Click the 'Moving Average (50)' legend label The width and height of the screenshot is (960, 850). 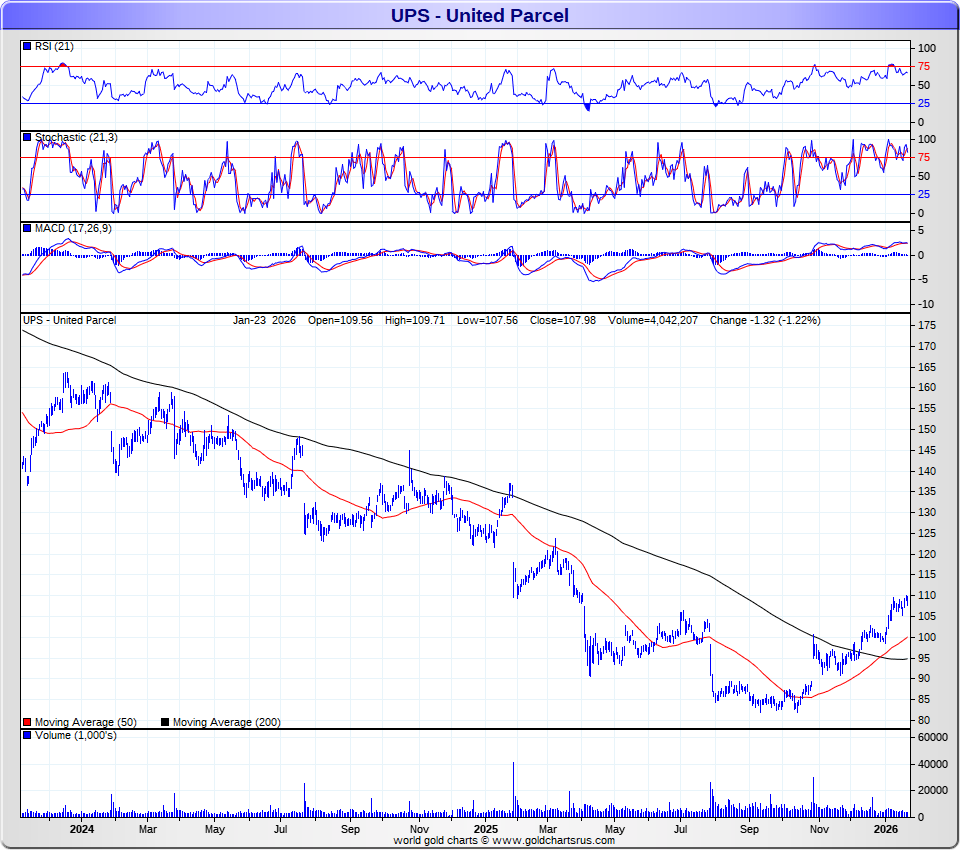coord(85,722)
